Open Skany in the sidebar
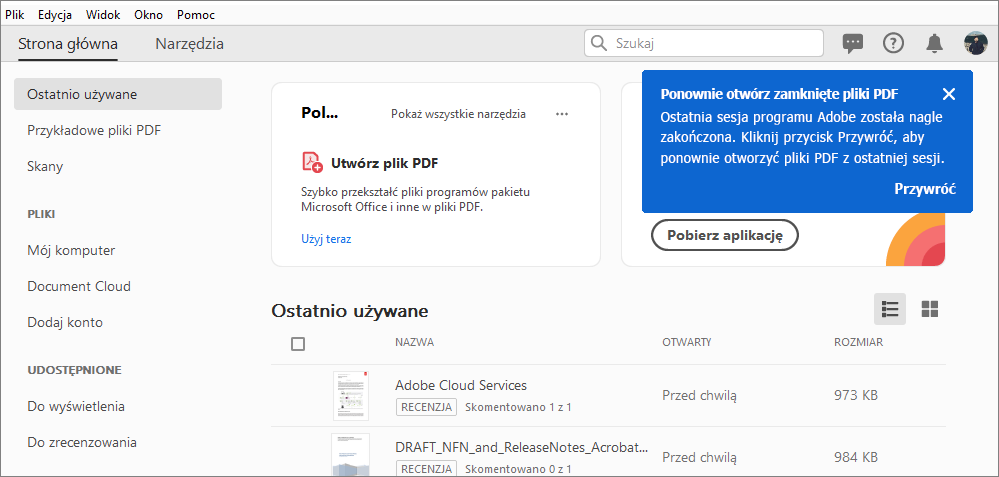This screenshot has width=999, height=477. click(x=45, y=167)
